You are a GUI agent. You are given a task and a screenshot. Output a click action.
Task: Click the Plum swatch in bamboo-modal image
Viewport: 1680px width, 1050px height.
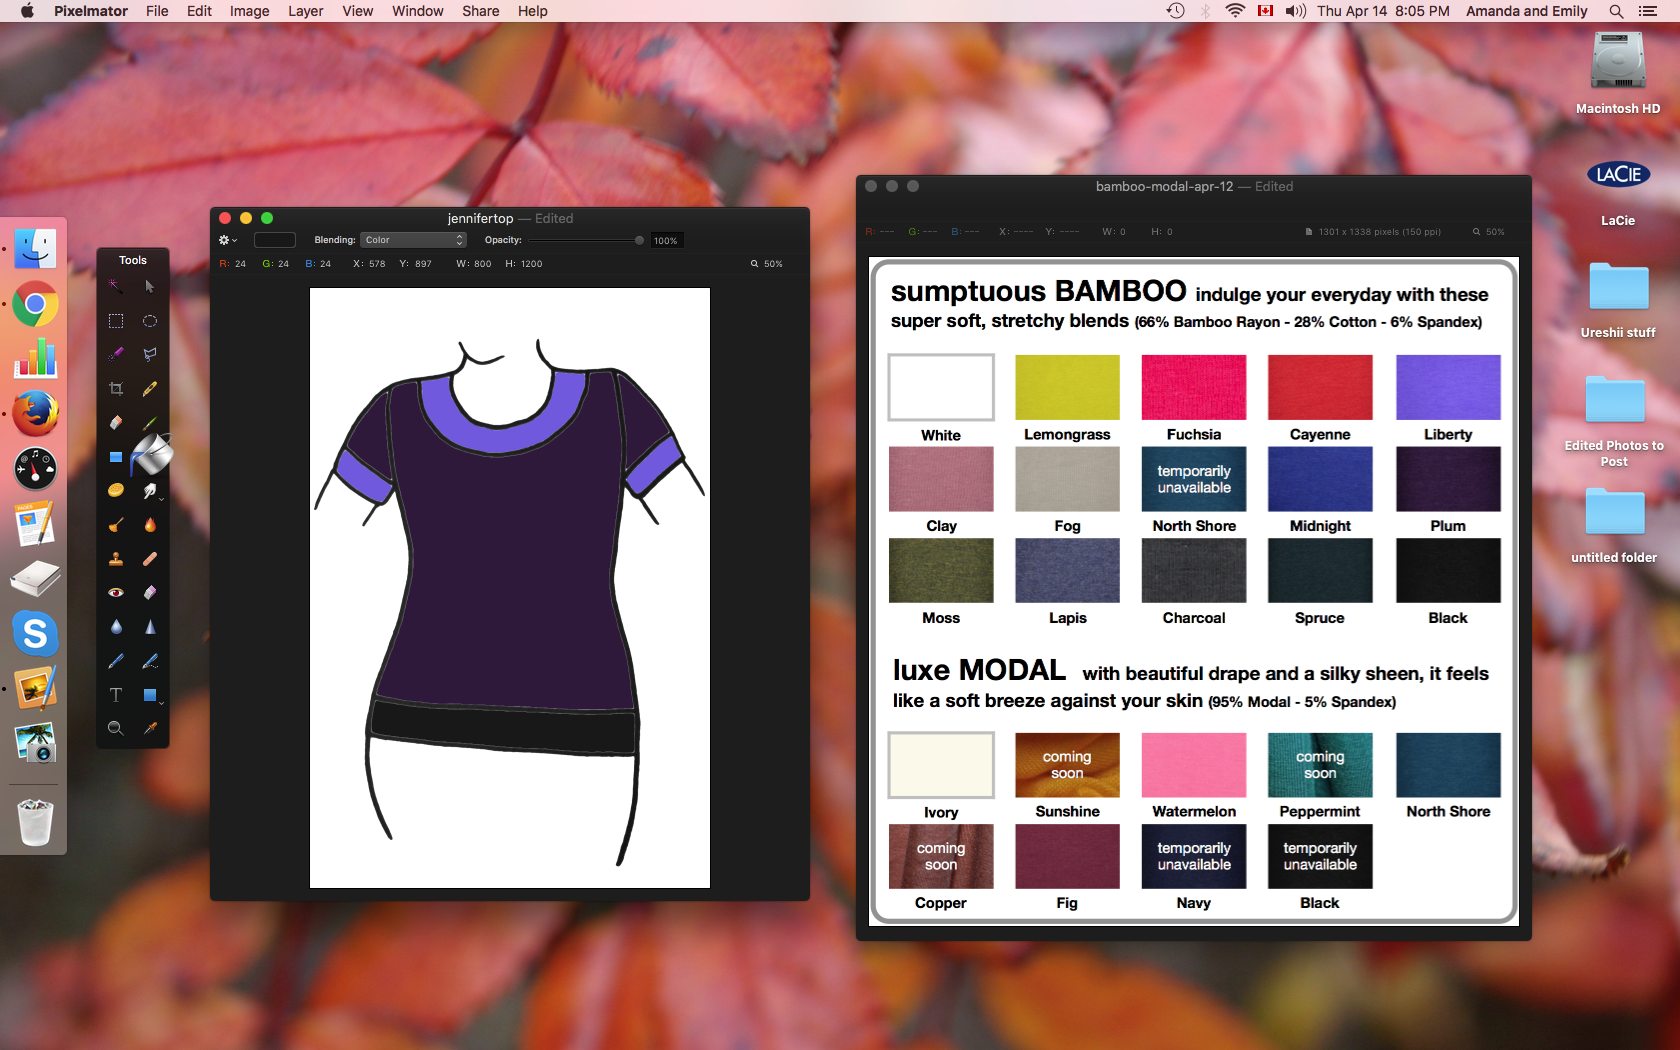tap(1448, 479)
